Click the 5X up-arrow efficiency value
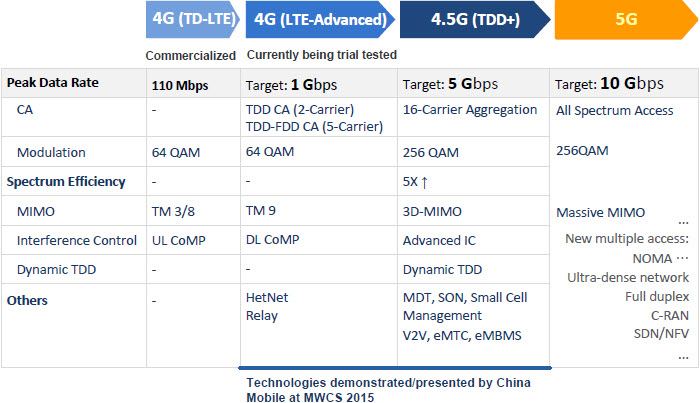Image resolution: width=700 pixels, height=403 pixels. coord(415,182)
